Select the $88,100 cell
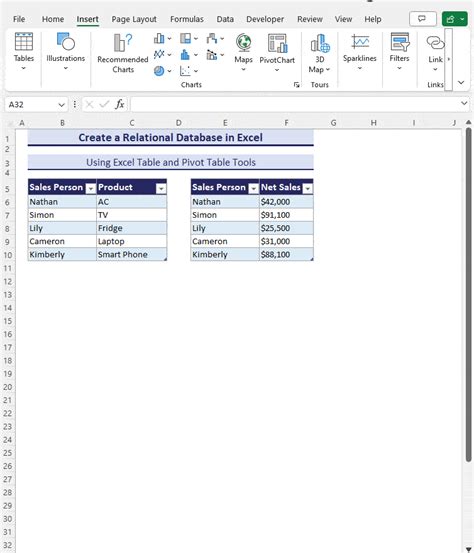 click(286, 254)
